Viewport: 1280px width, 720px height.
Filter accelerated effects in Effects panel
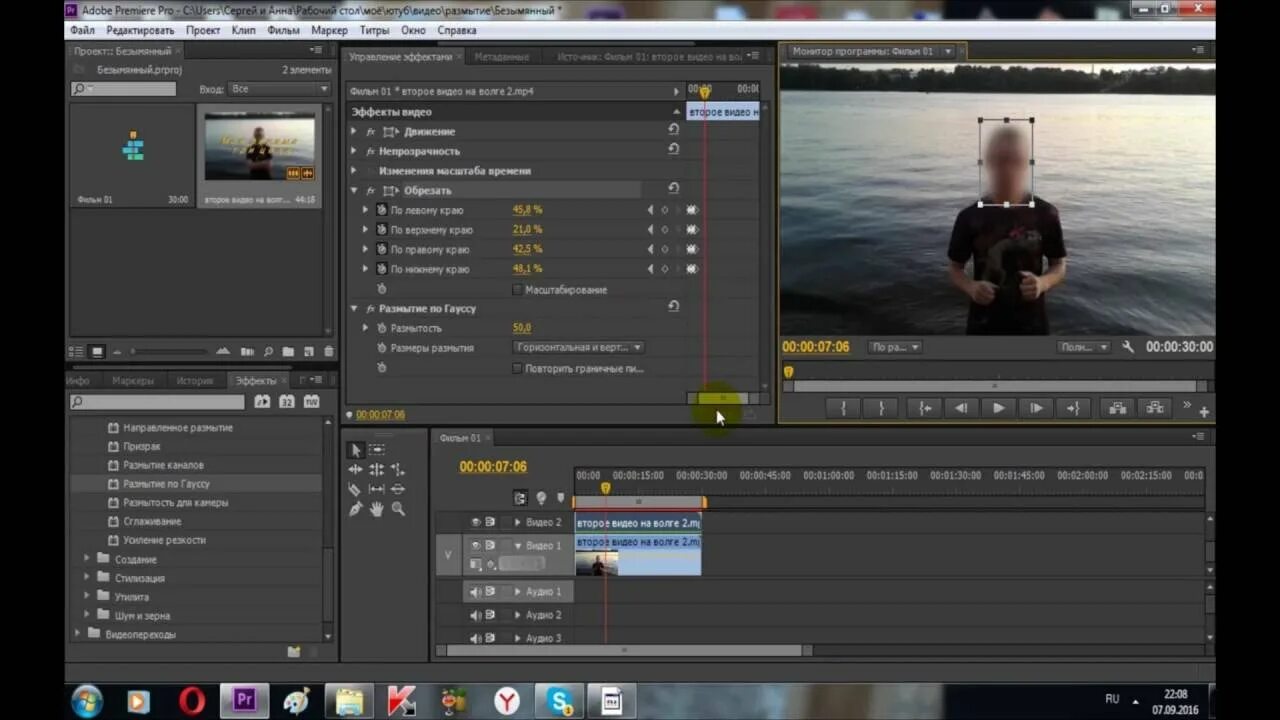point(262,401)
